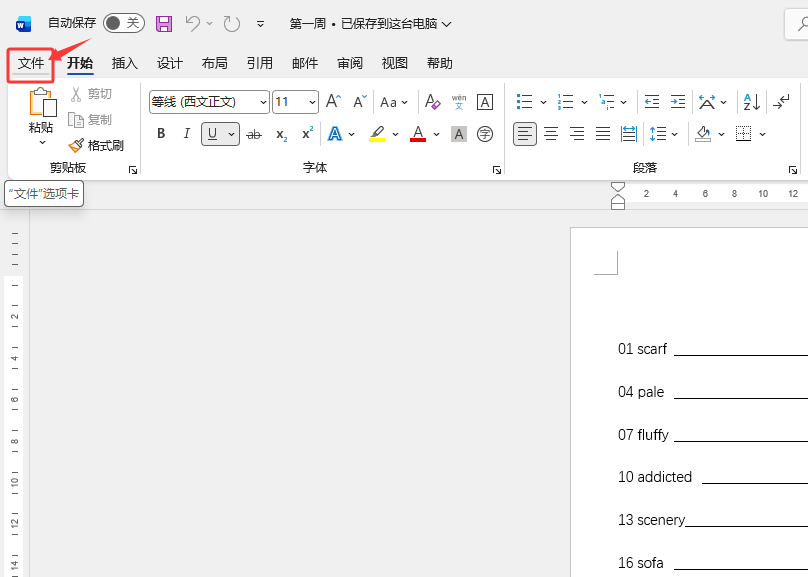Screen dimensions: 808x577
Task: Clear all formatting icon
Action: 432,102
